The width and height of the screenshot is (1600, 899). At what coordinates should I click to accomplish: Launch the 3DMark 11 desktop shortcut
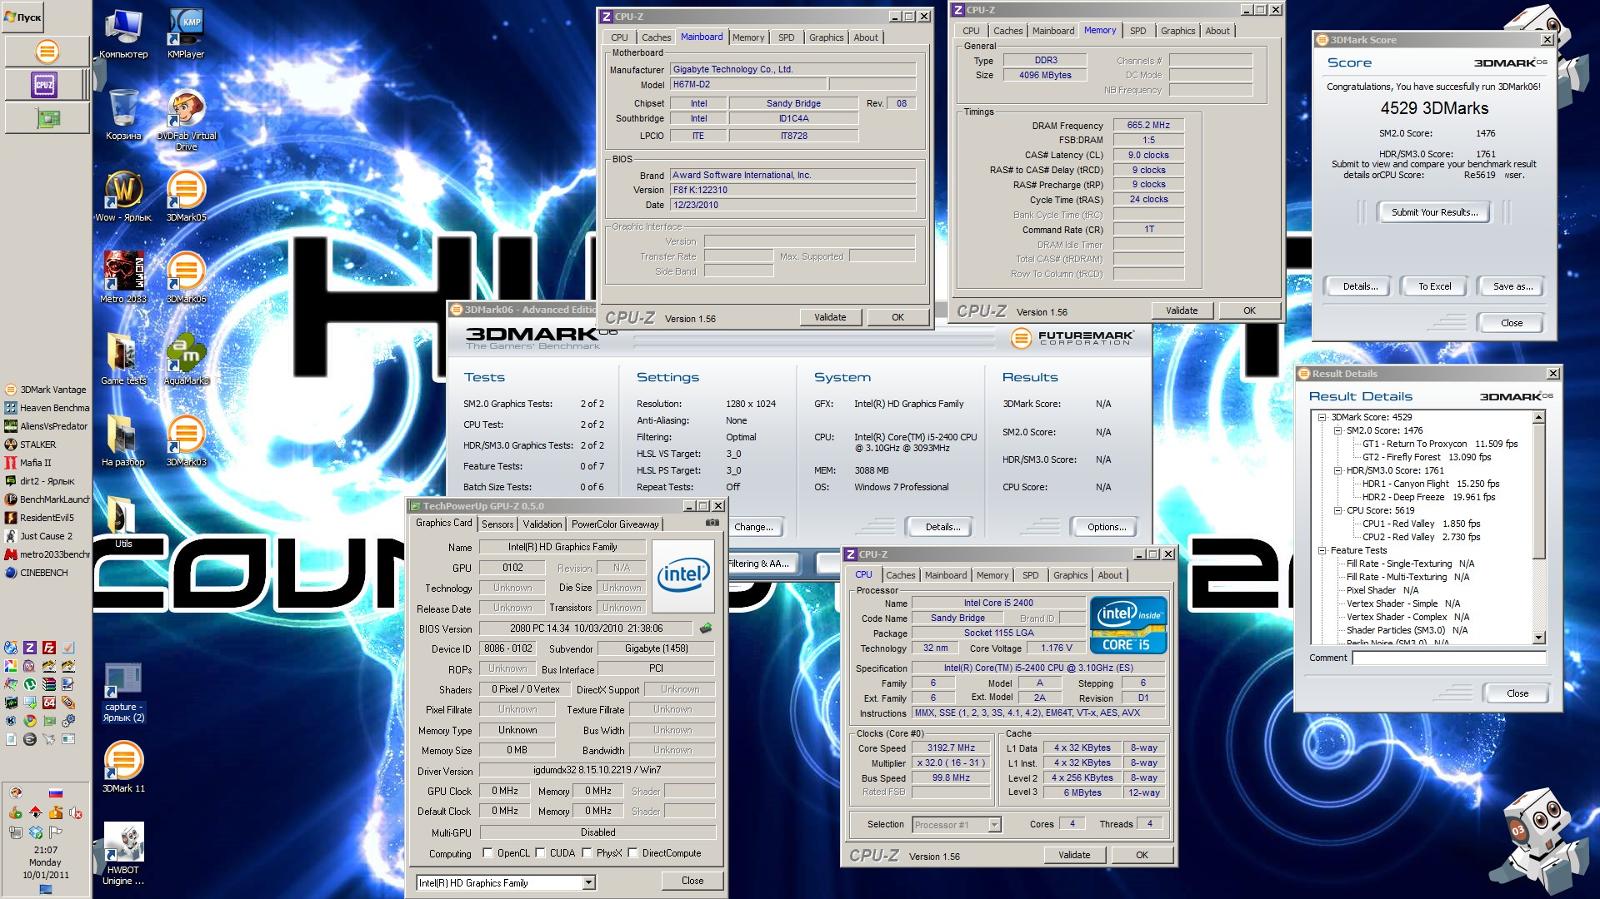tap(123, 767)
